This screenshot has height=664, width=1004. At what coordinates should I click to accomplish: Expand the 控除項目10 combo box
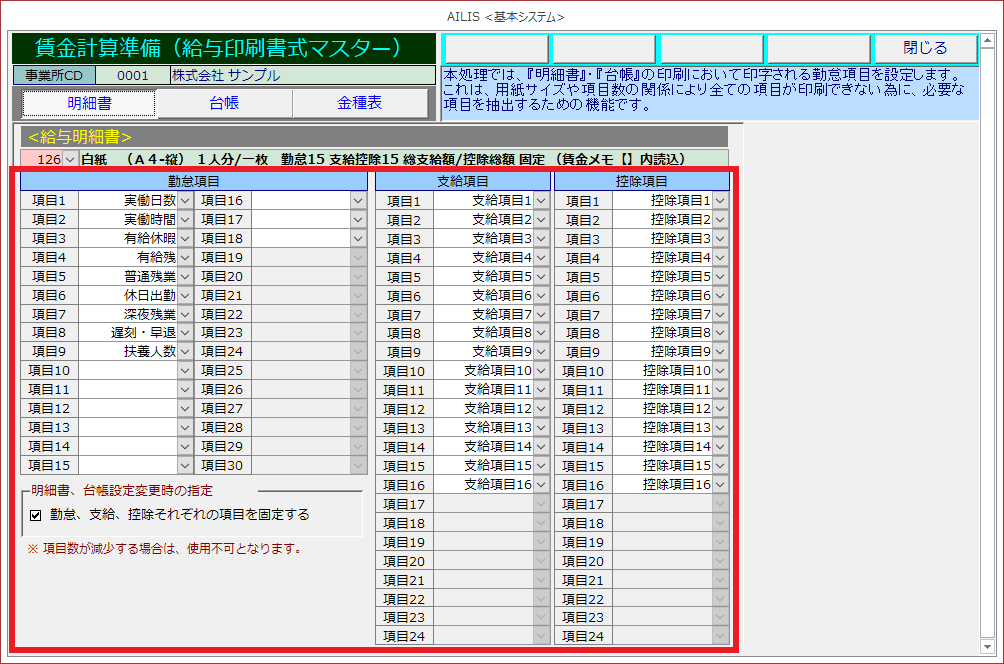tap(720, 371)
